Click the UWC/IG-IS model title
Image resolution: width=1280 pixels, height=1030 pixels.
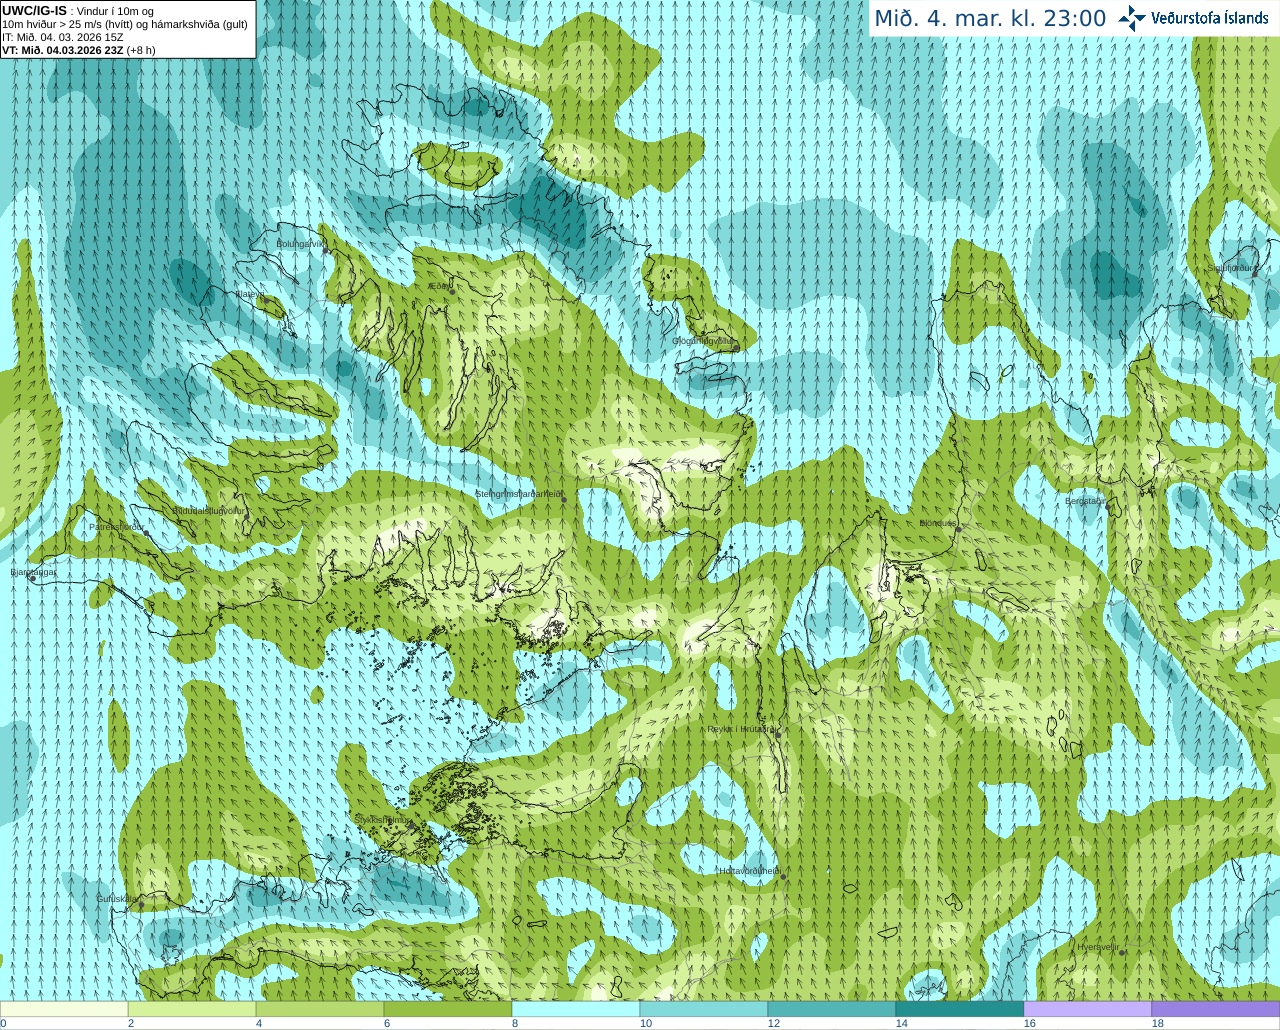[x=34, y=10]
